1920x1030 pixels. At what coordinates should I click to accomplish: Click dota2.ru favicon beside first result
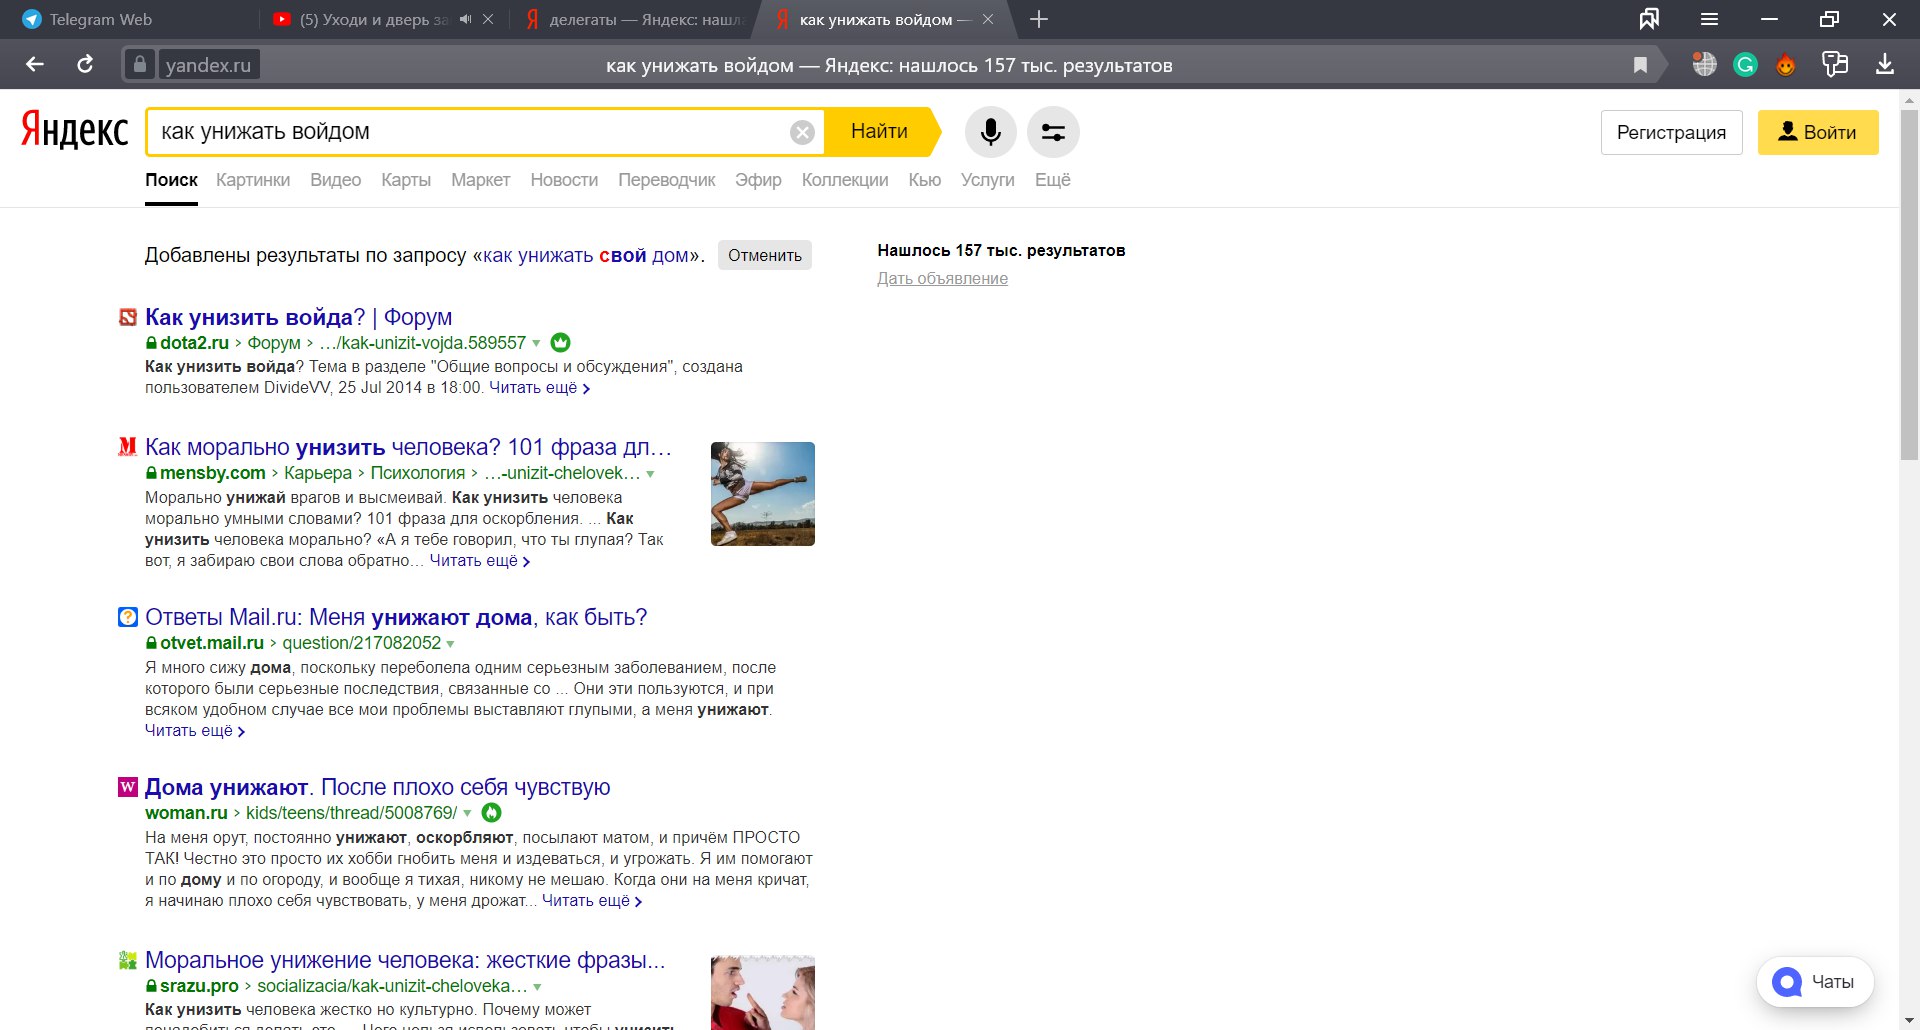click(x=128, y=317)
